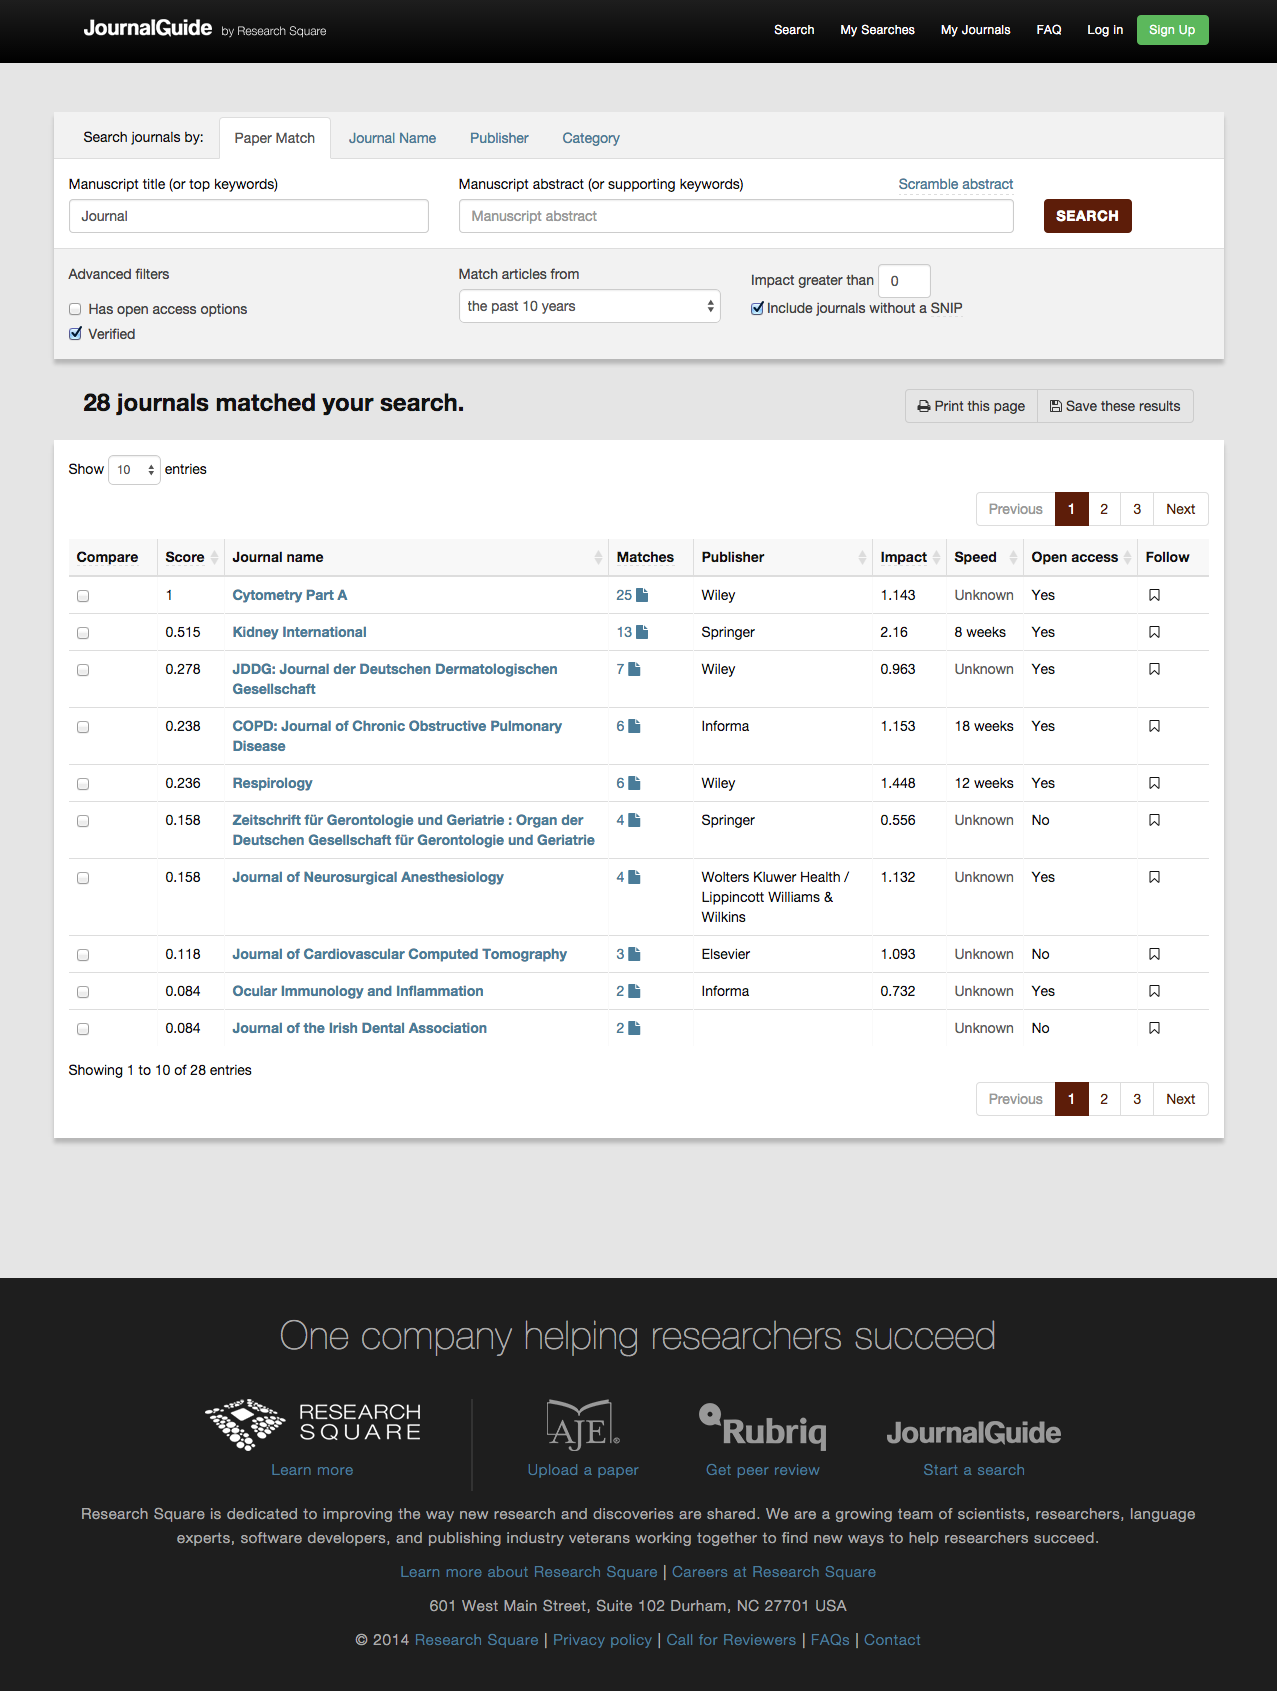
Task: View Neurosurgical Anesthesiology matches document icon
Action: (634, 877)
